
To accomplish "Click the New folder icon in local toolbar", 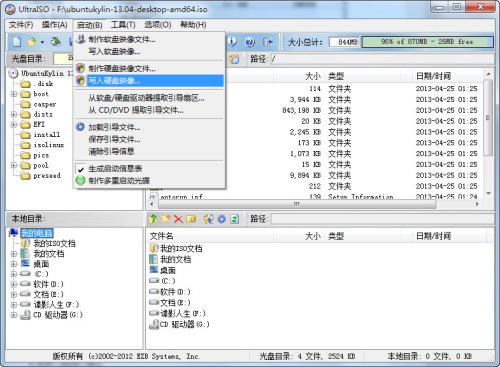I will pyautogui.click(x=166, y=219).
